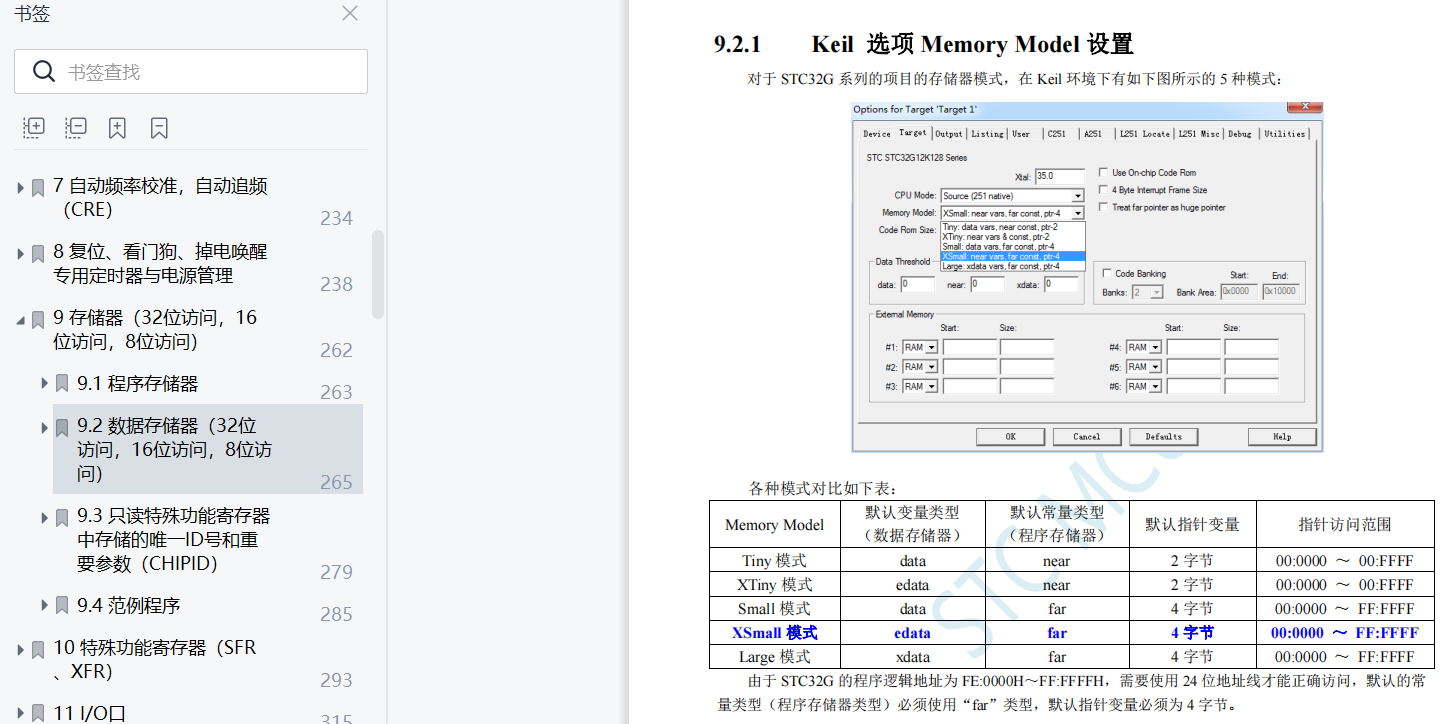1453x724 pixels.
Task: Choose XSmall: near vars highlighted option
Action: click(1013, 256)
